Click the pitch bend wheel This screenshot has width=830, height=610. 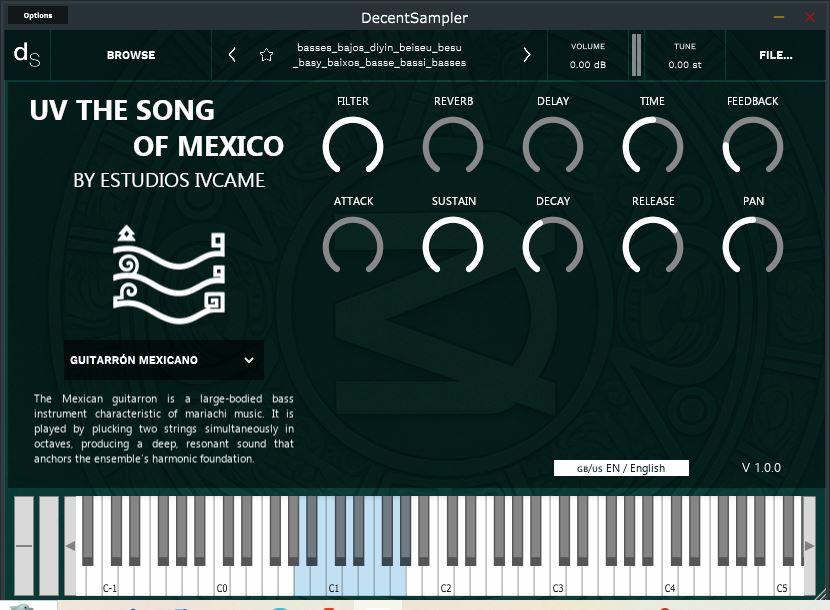point(24,545)
